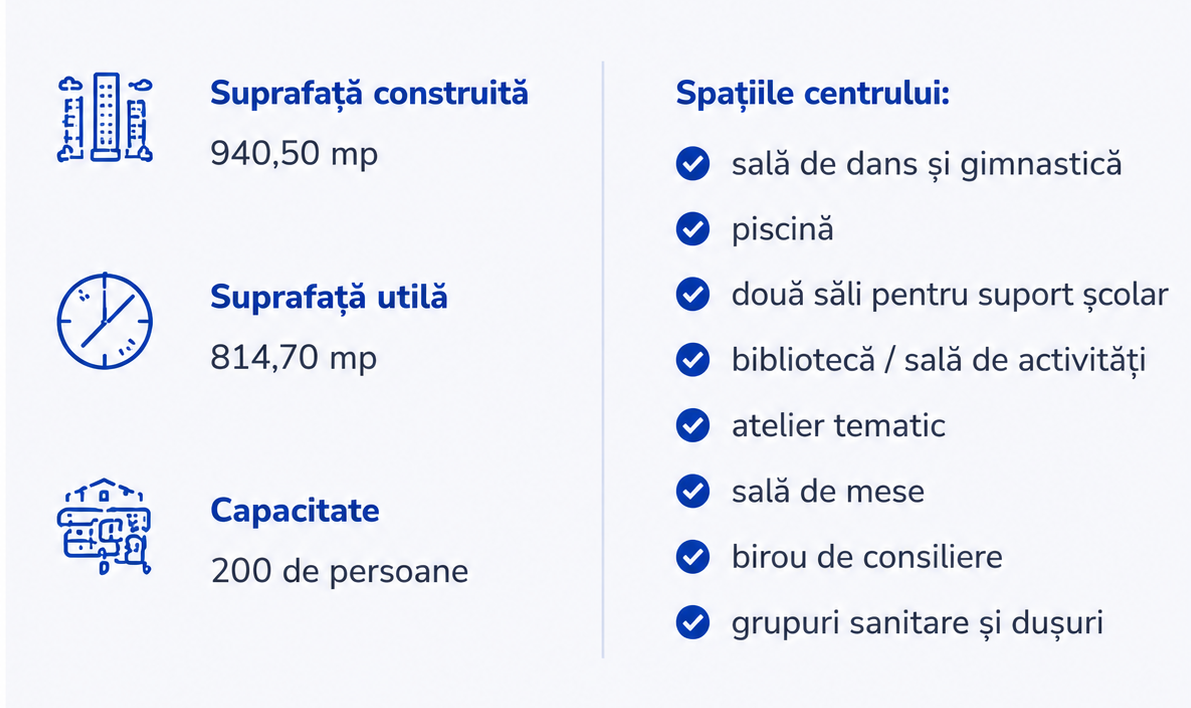Click the checkmark next to sală de mese
Screen dimensions: 1191x708
coord(693,491)
